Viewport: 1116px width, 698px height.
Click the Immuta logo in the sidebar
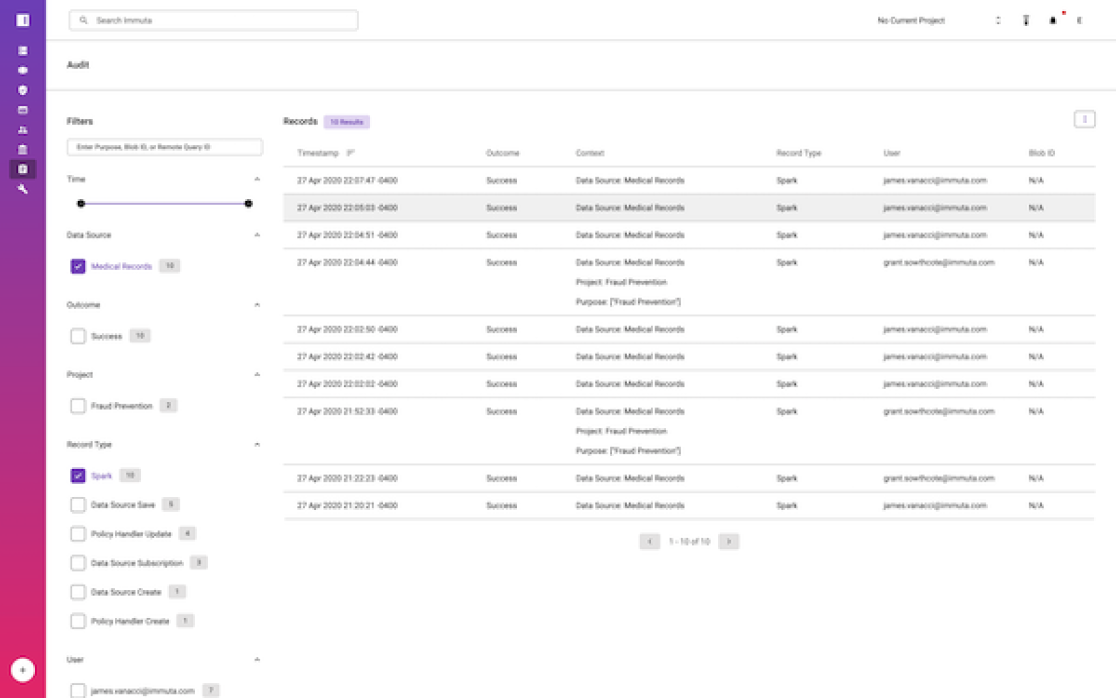point(22,20)
